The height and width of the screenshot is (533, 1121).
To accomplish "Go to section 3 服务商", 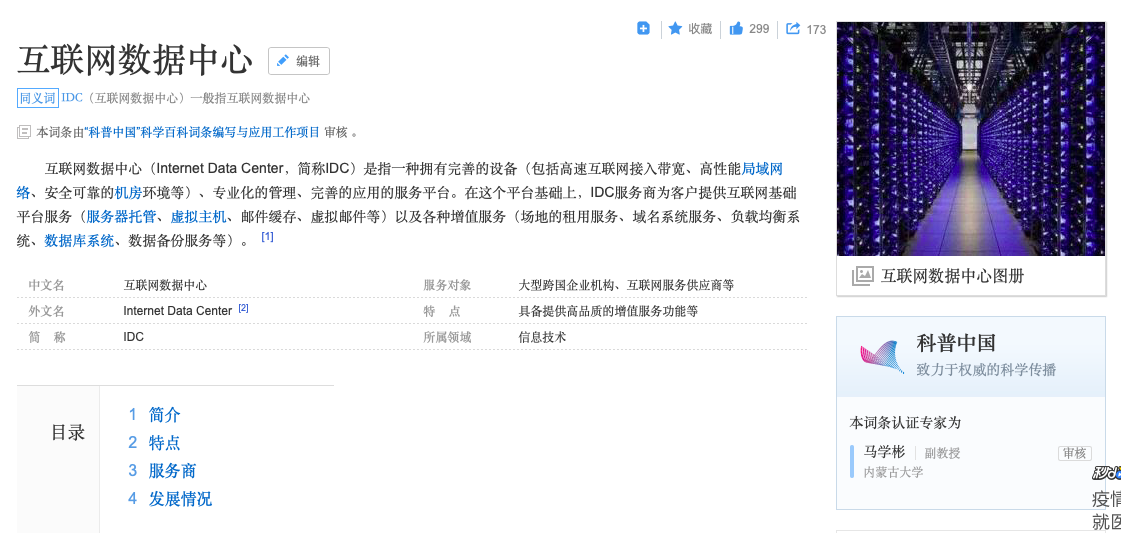I will tap(172, 470).
